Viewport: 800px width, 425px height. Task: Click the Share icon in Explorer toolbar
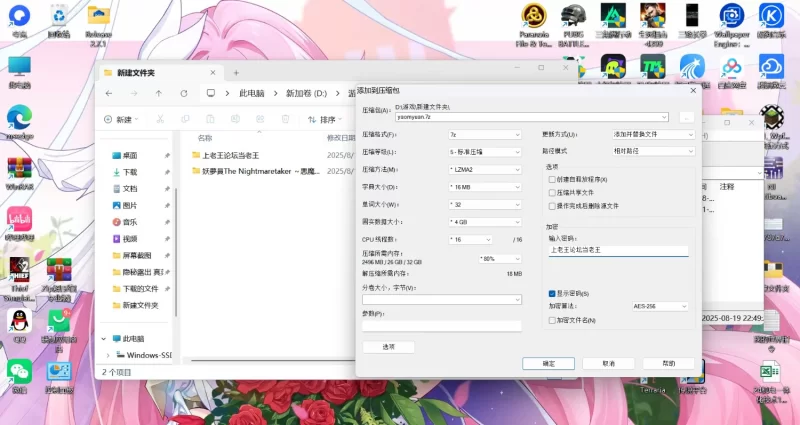[x=260, y=119]
